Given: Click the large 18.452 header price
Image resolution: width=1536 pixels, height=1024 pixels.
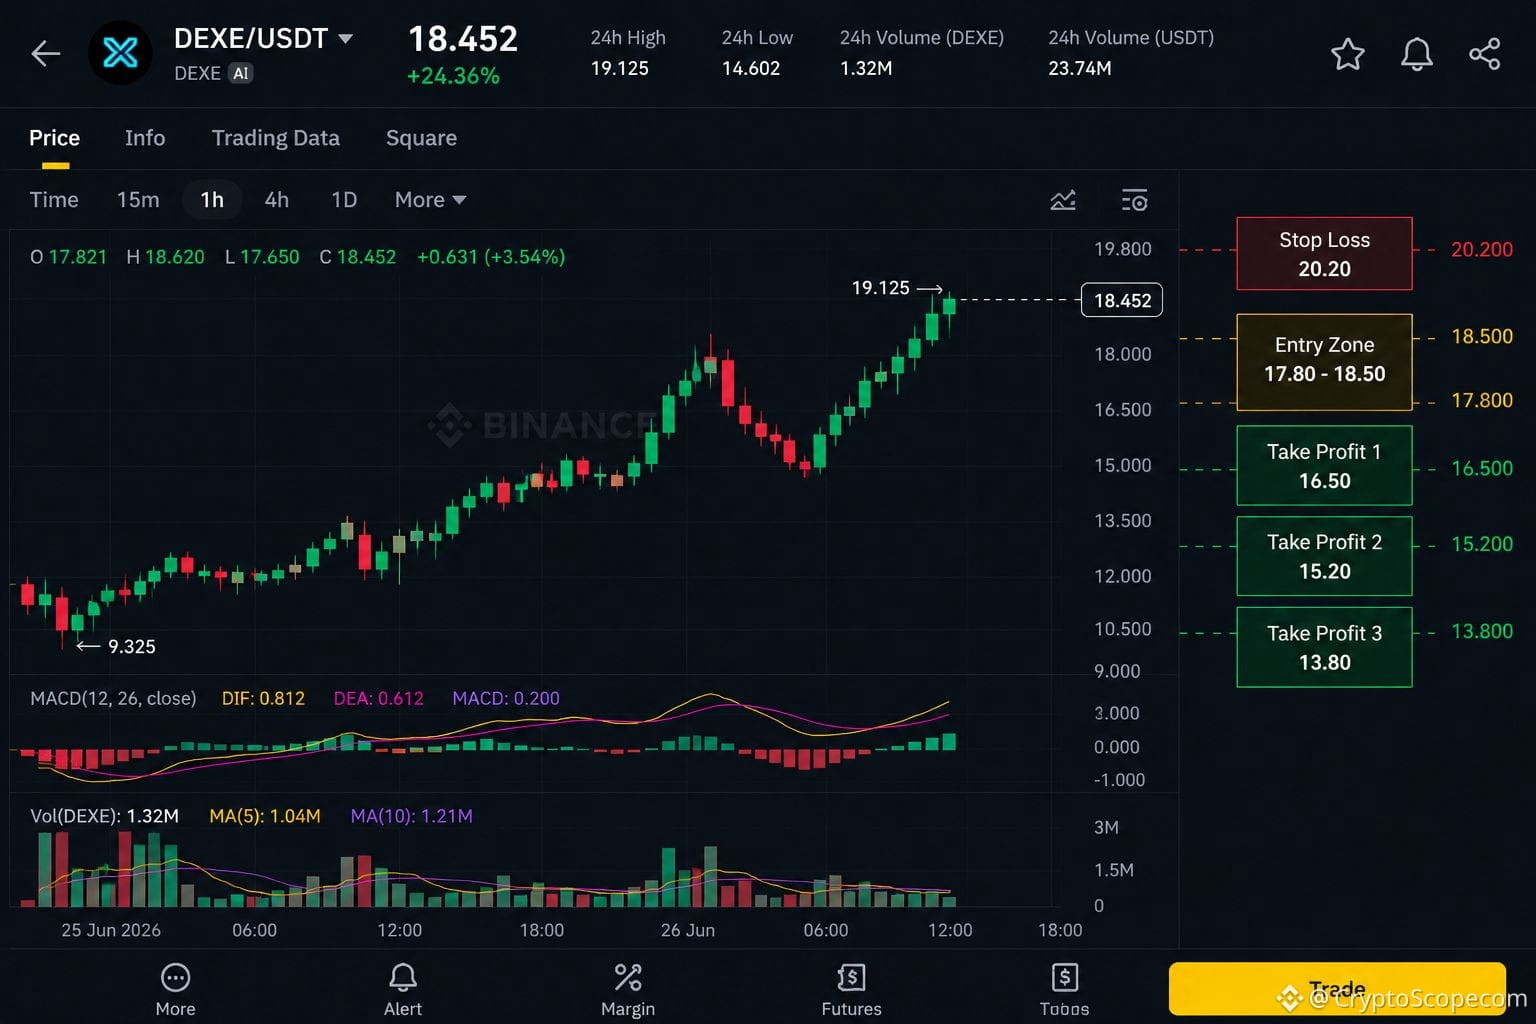Looking at the screenshot, I should 463,39.
